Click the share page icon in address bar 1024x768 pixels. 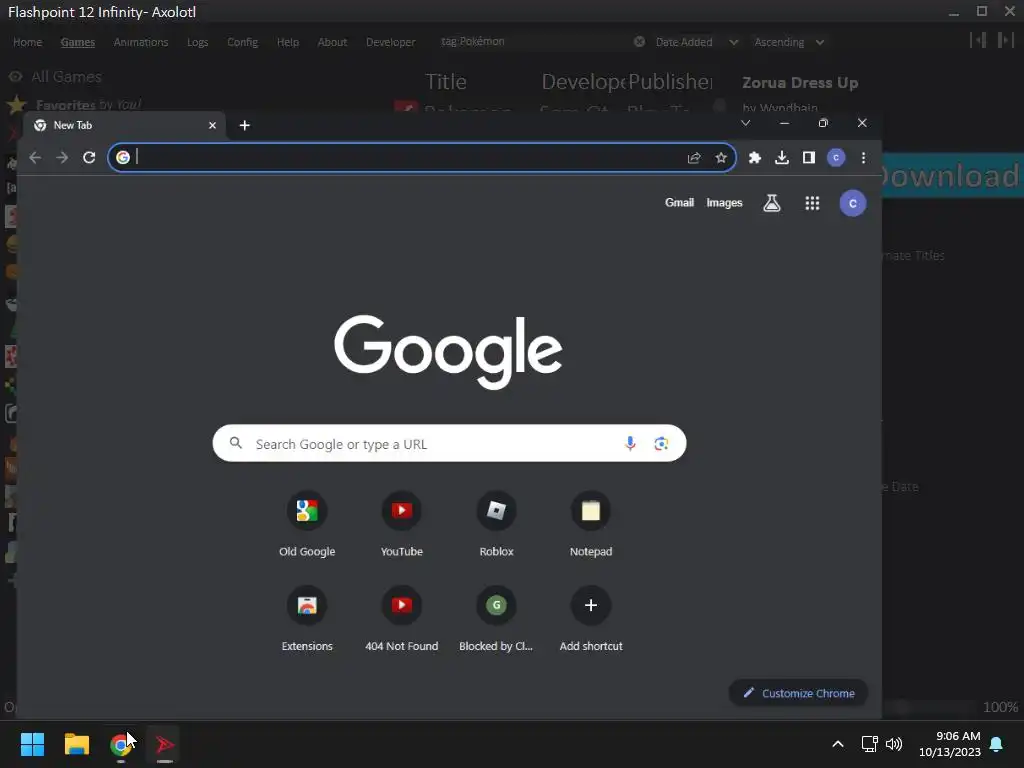click(x=694, y=157)
